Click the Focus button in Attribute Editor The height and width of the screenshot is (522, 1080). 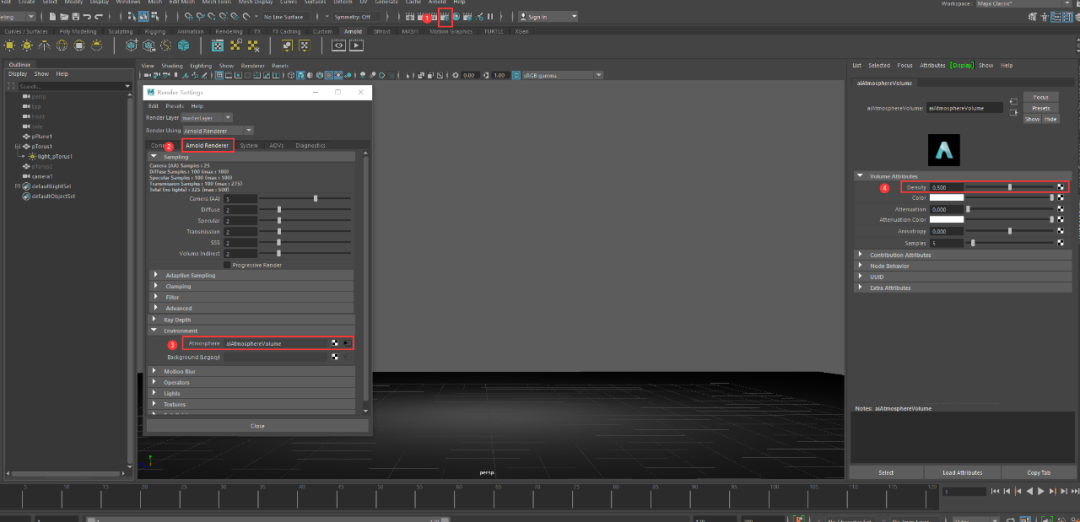point(1041,97)
